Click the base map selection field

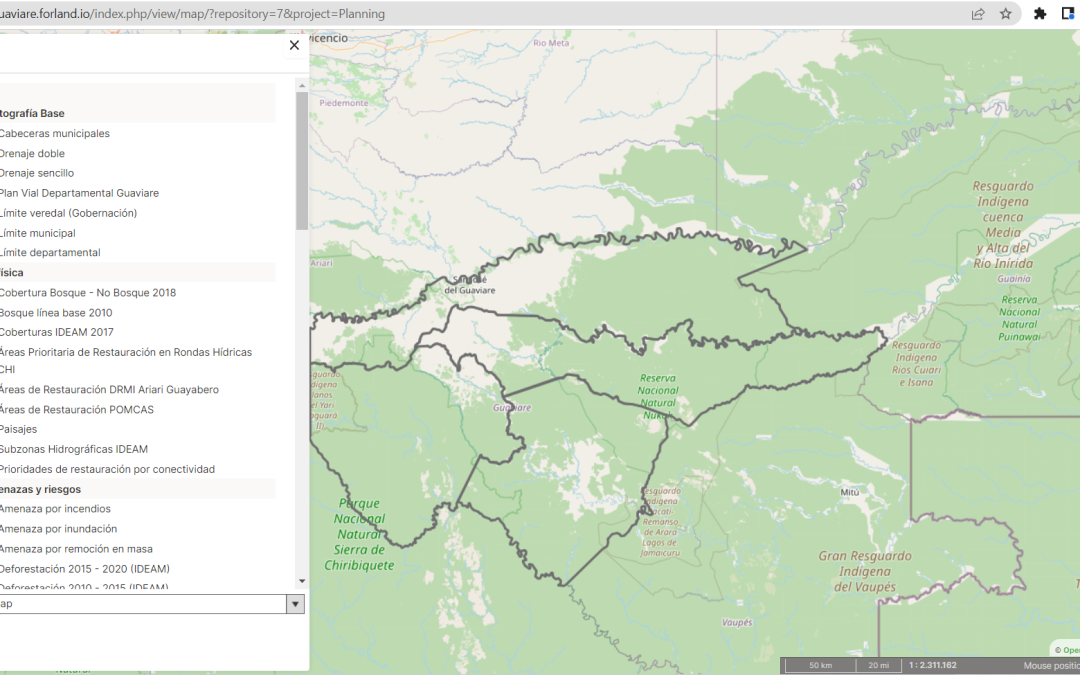click(143, 604)
